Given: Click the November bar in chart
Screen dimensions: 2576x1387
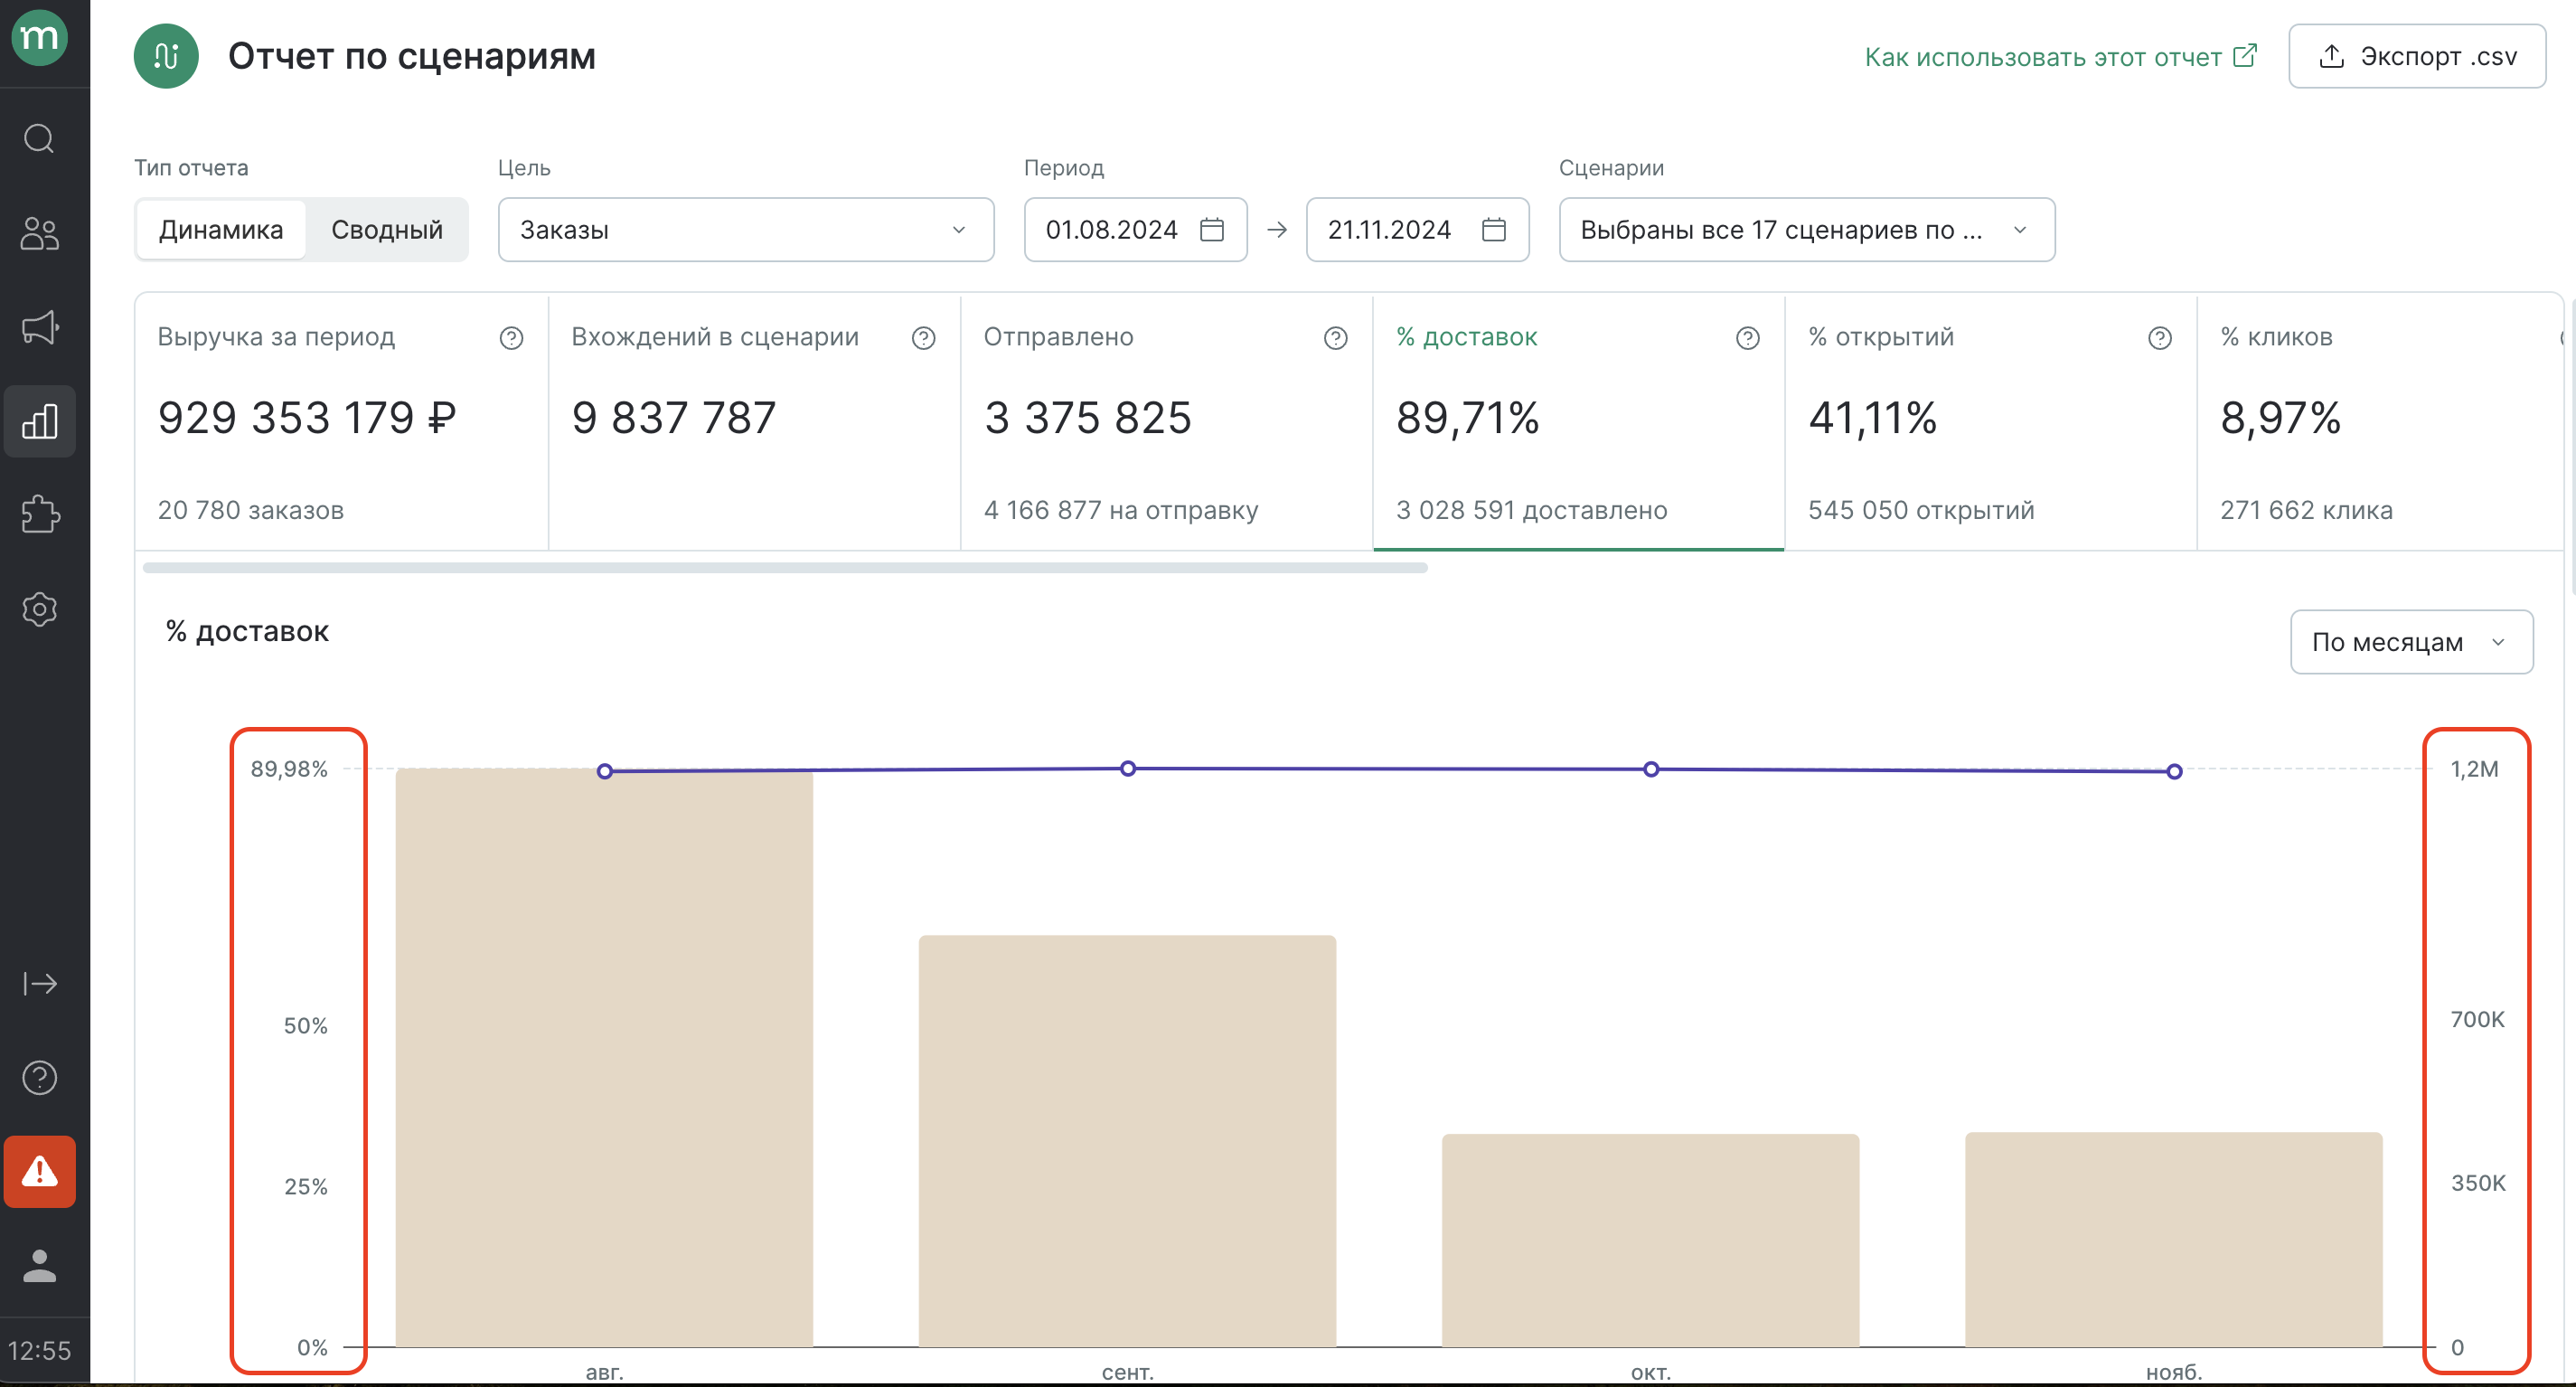Looking at the screenshot, I should point(2173,1239).
